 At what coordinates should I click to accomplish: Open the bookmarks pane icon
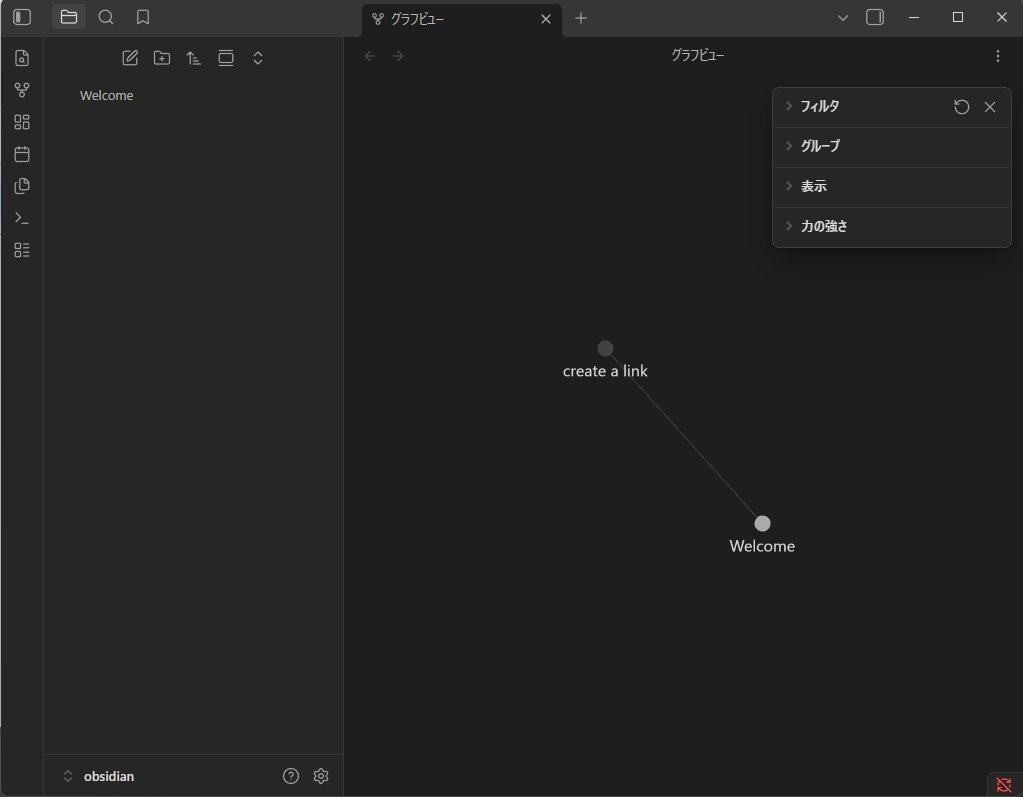(143, 17)
